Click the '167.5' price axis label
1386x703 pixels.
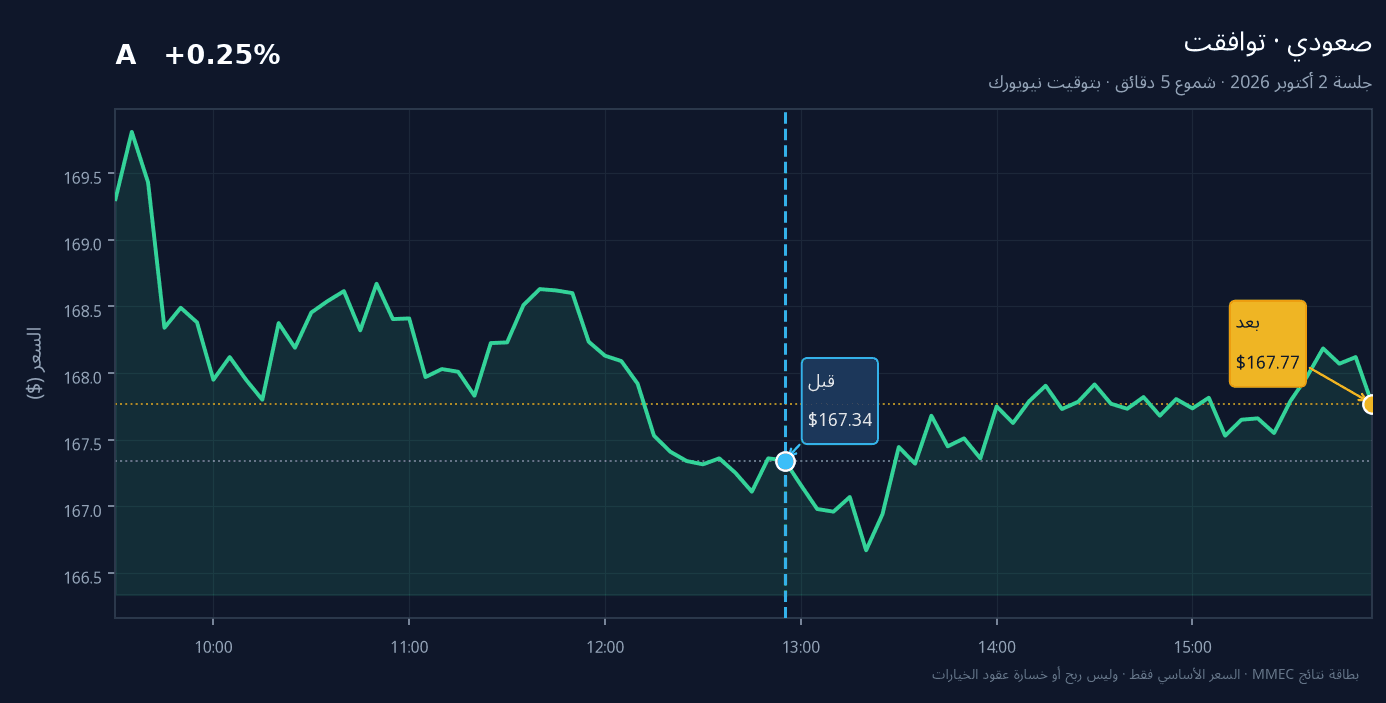(83, 444)
